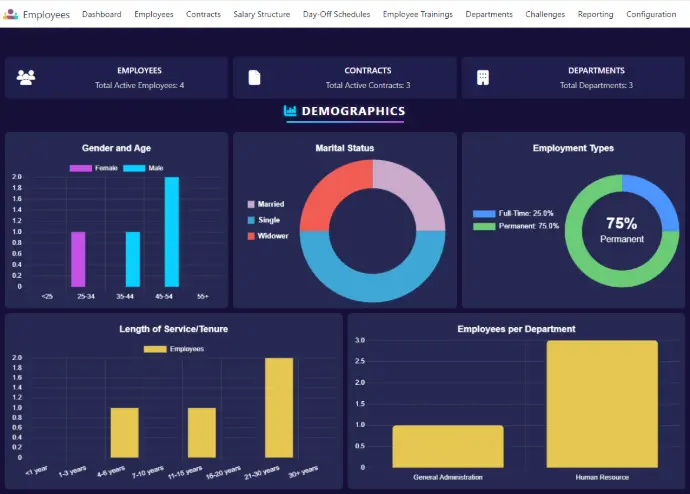This screenshot has height=494, width=690.
Task: Click the General Administration axis label
Action: pyautogui.click(x=448, y=477)
